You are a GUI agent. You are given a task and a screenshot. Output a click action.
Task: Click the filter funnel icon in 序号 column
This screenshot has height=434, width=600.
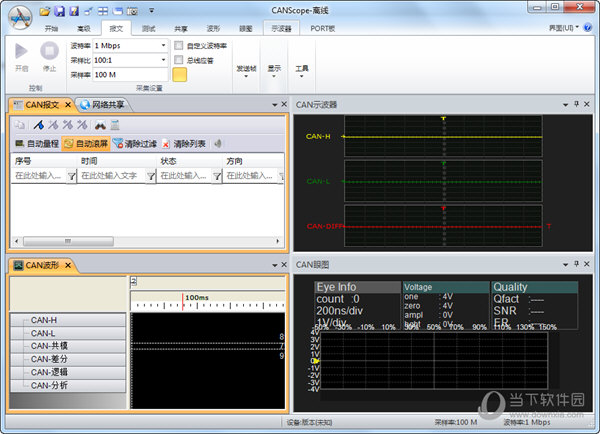[x=72, y=176]
